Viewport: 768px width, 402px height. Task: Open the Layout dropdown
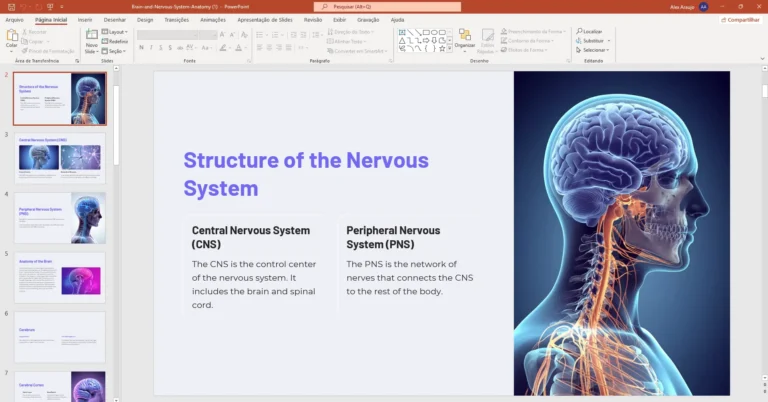pos(115,32)
